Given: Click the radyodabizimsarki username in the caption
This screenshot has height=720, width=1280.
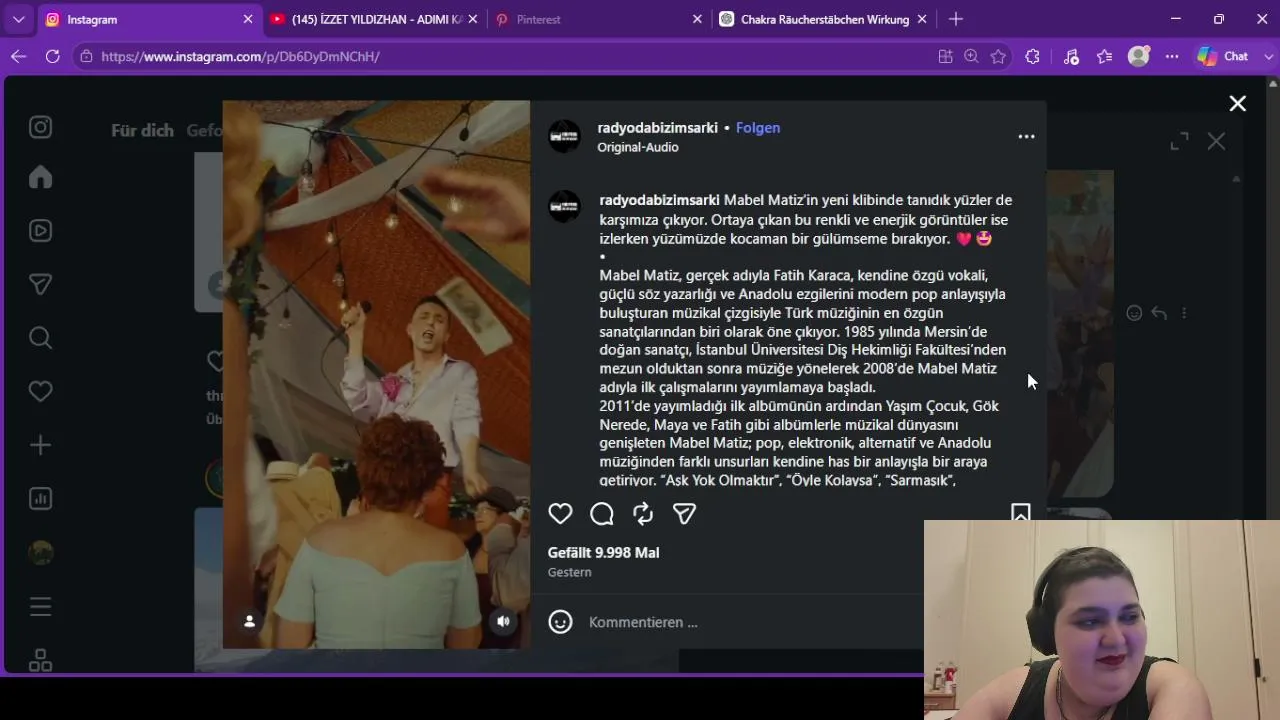Looking at the screenshot, I should point(659,200).
